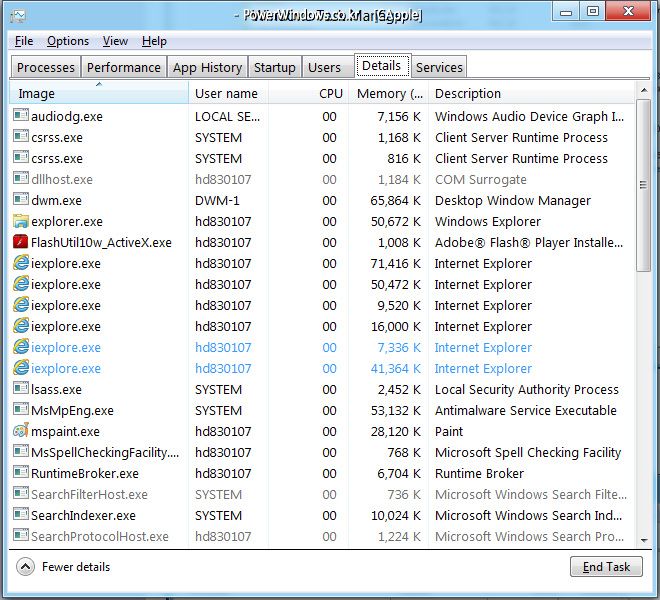This screenshot has height=600, width=660.
Task: Click the RuntimeBroker.exe process icon
Action: click(x=21, y=472)
